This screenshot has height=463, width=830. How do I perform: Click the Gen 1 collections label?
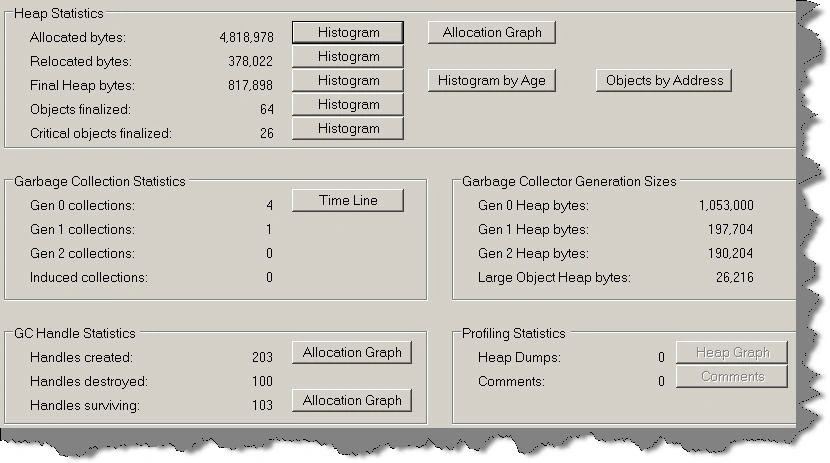[82, 229]
